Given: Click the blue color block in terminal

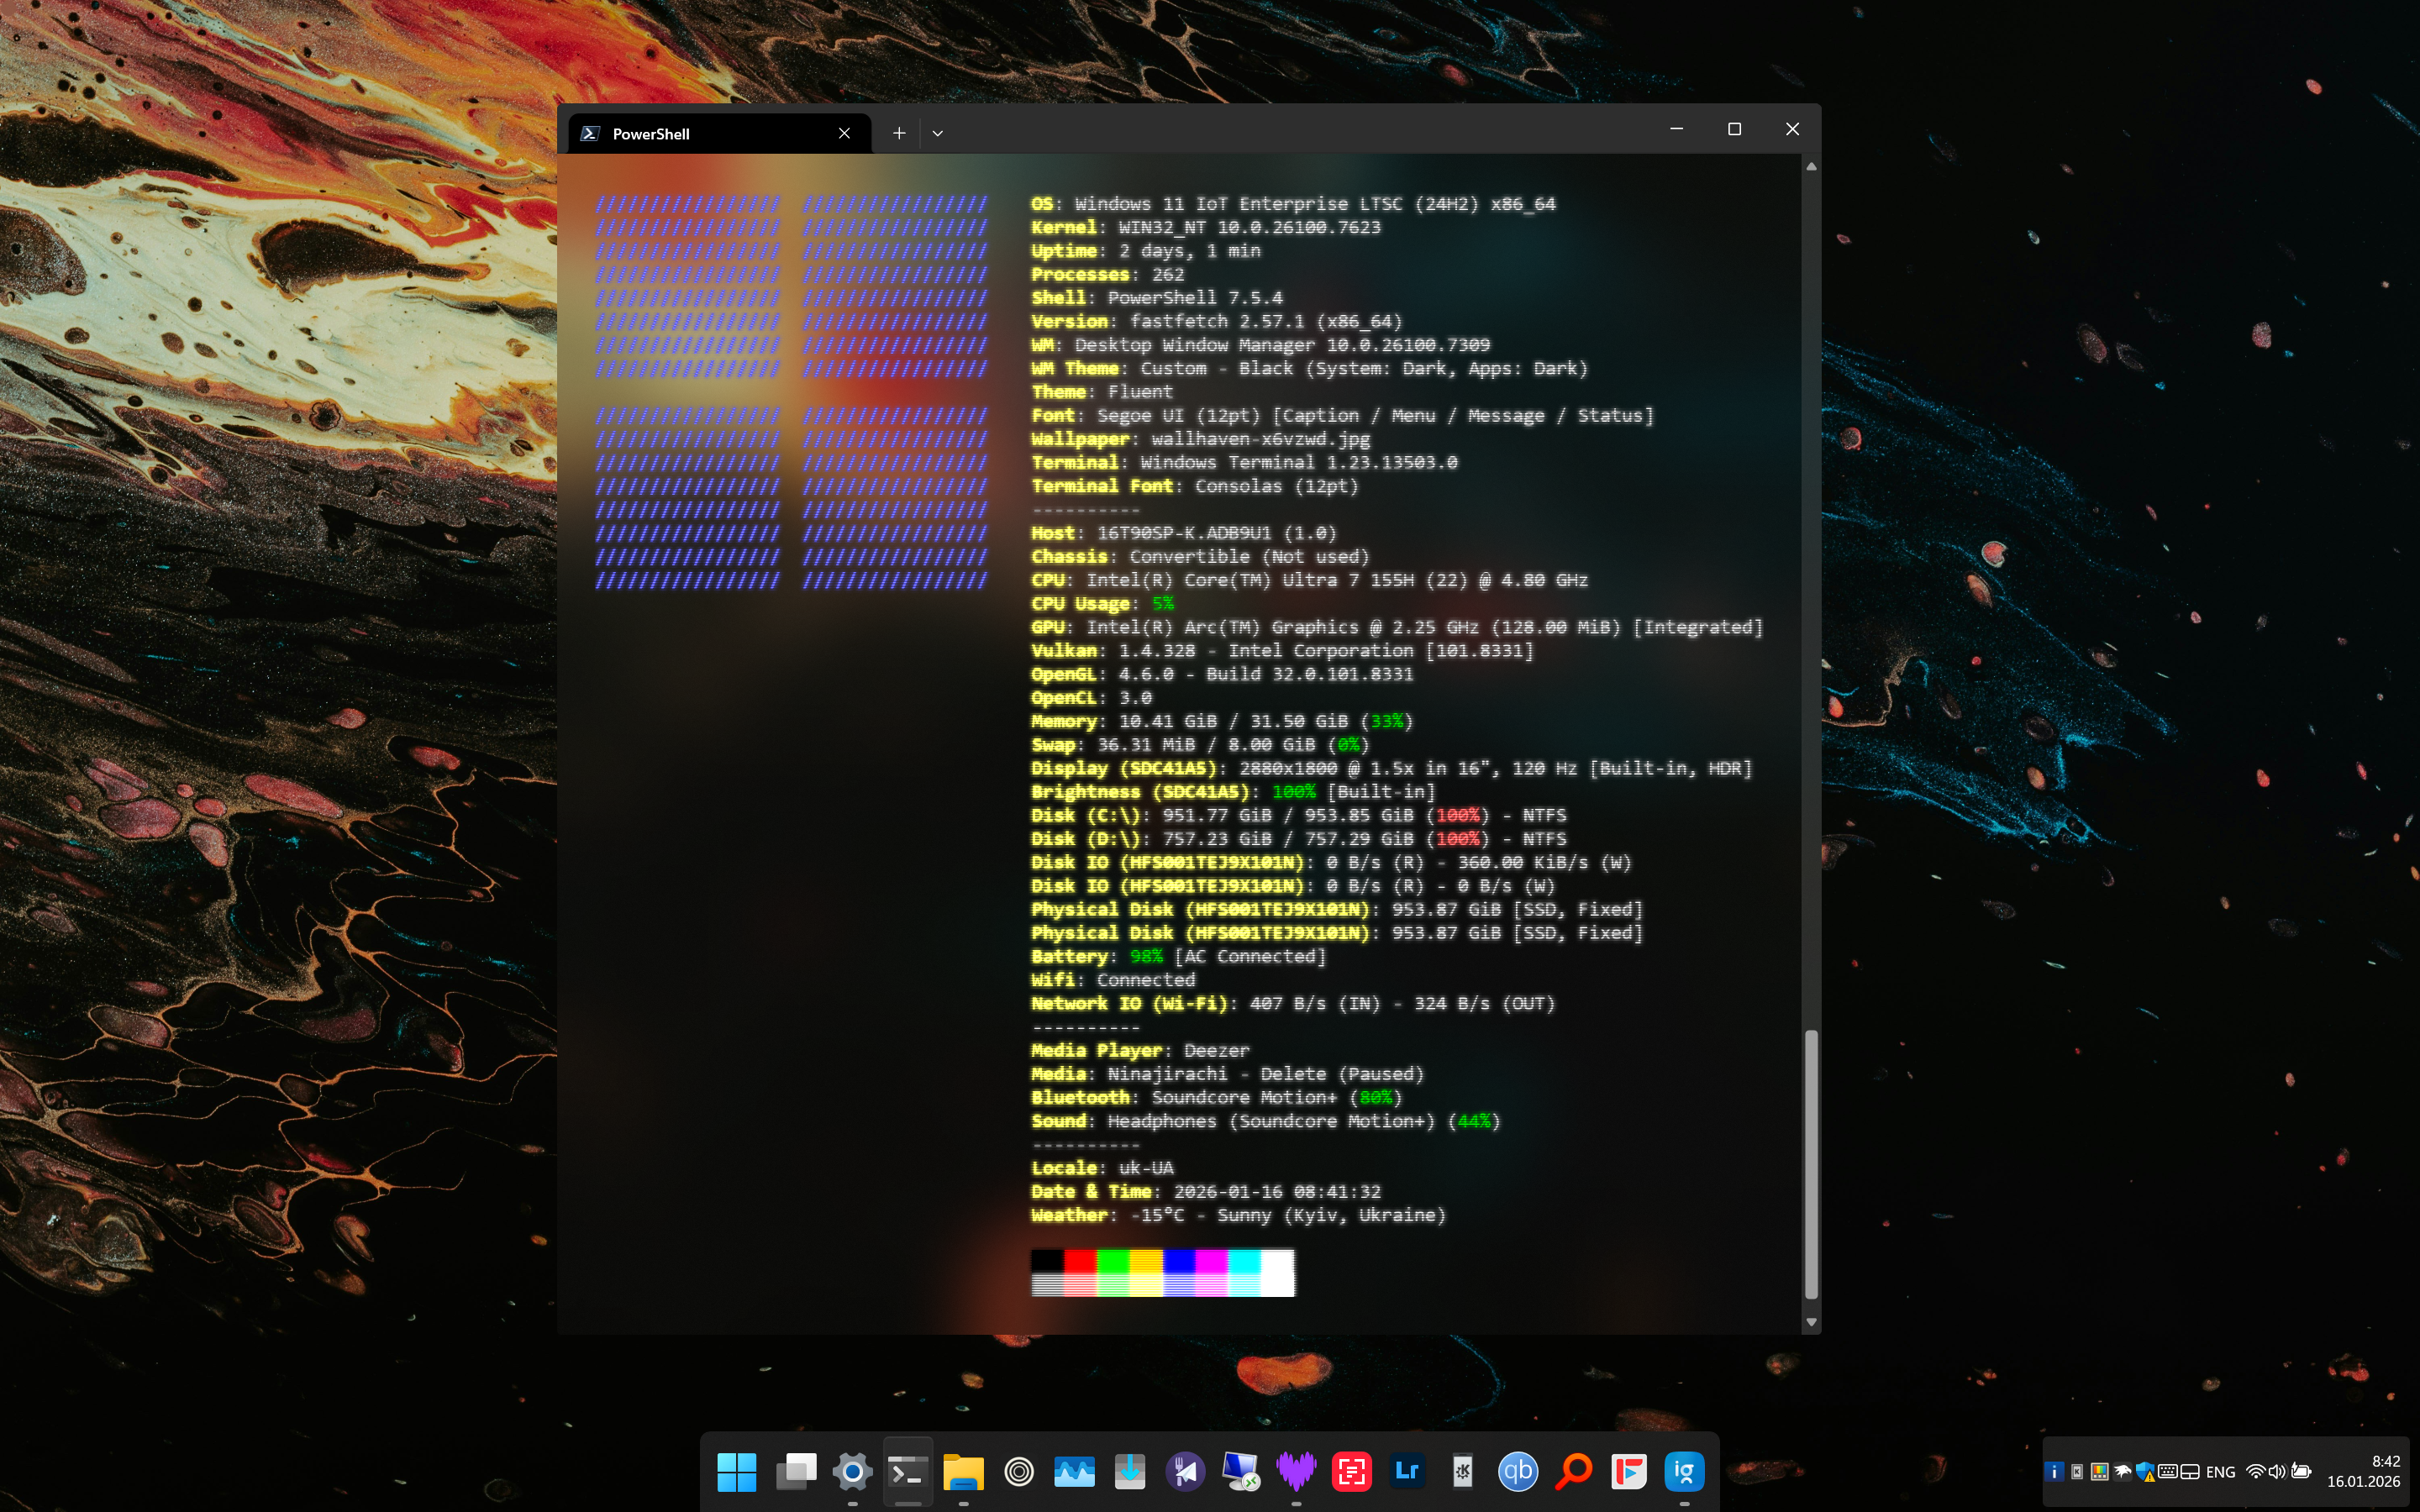Looking at the screenshot, I should click(x=1179, y=1261).
